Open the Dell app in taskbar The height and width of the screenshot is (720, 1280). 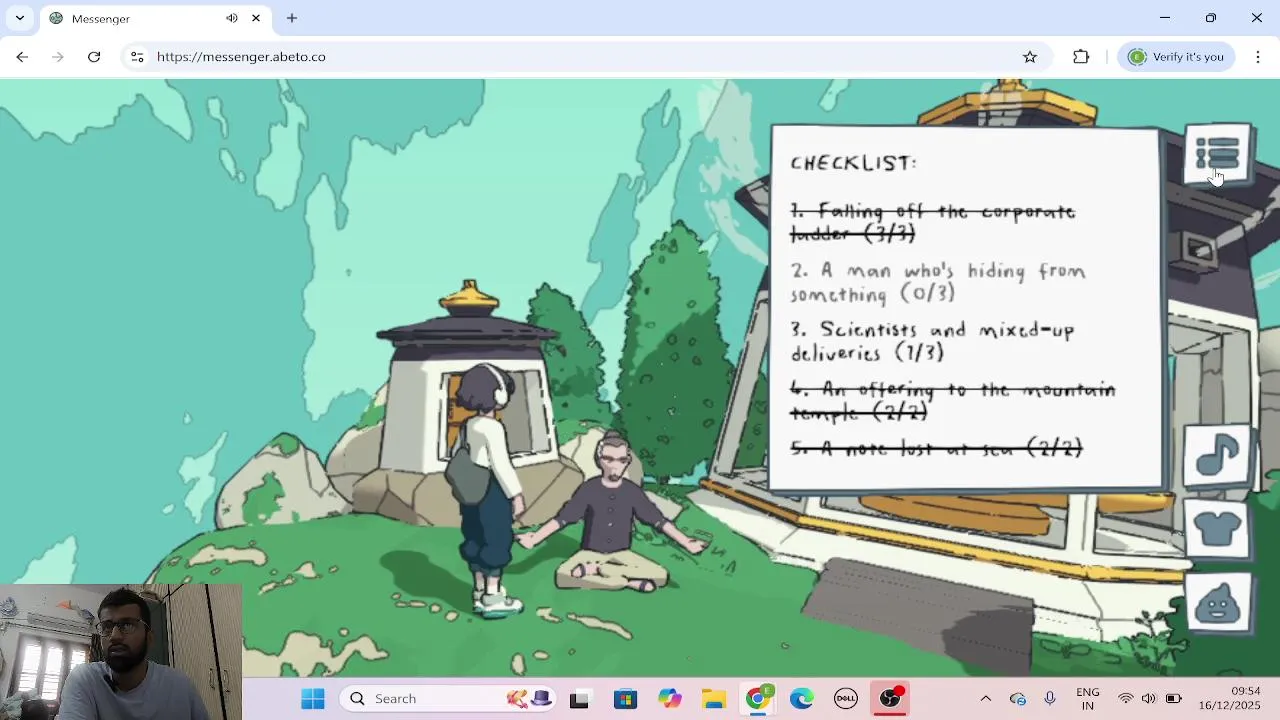pyautogui.click(x=846, y=698)
